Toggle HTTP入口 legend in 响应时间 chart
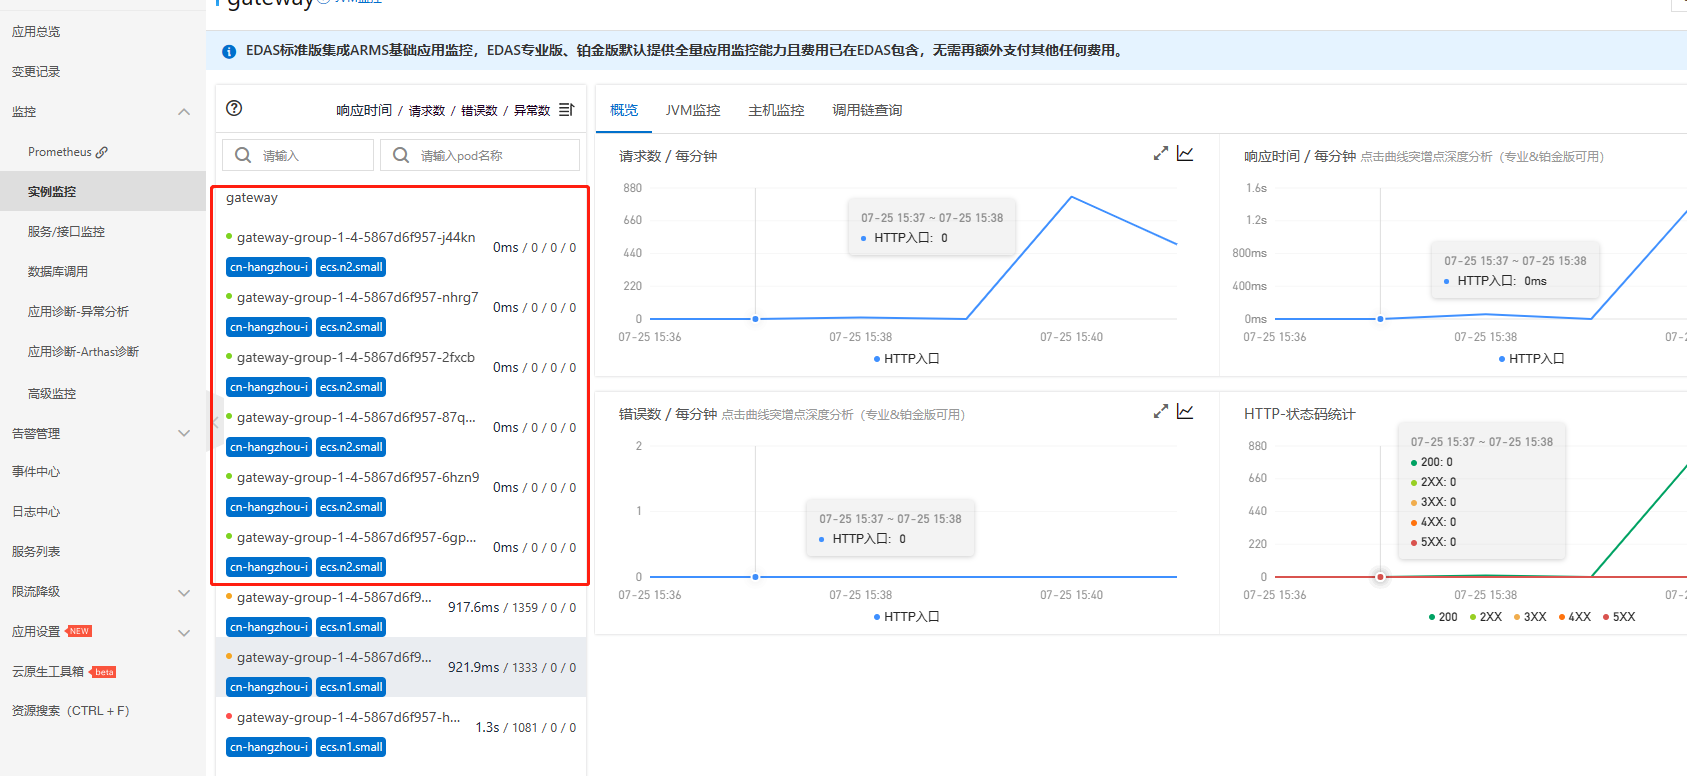1687x776 pixels. click(x=1532, y=358)
